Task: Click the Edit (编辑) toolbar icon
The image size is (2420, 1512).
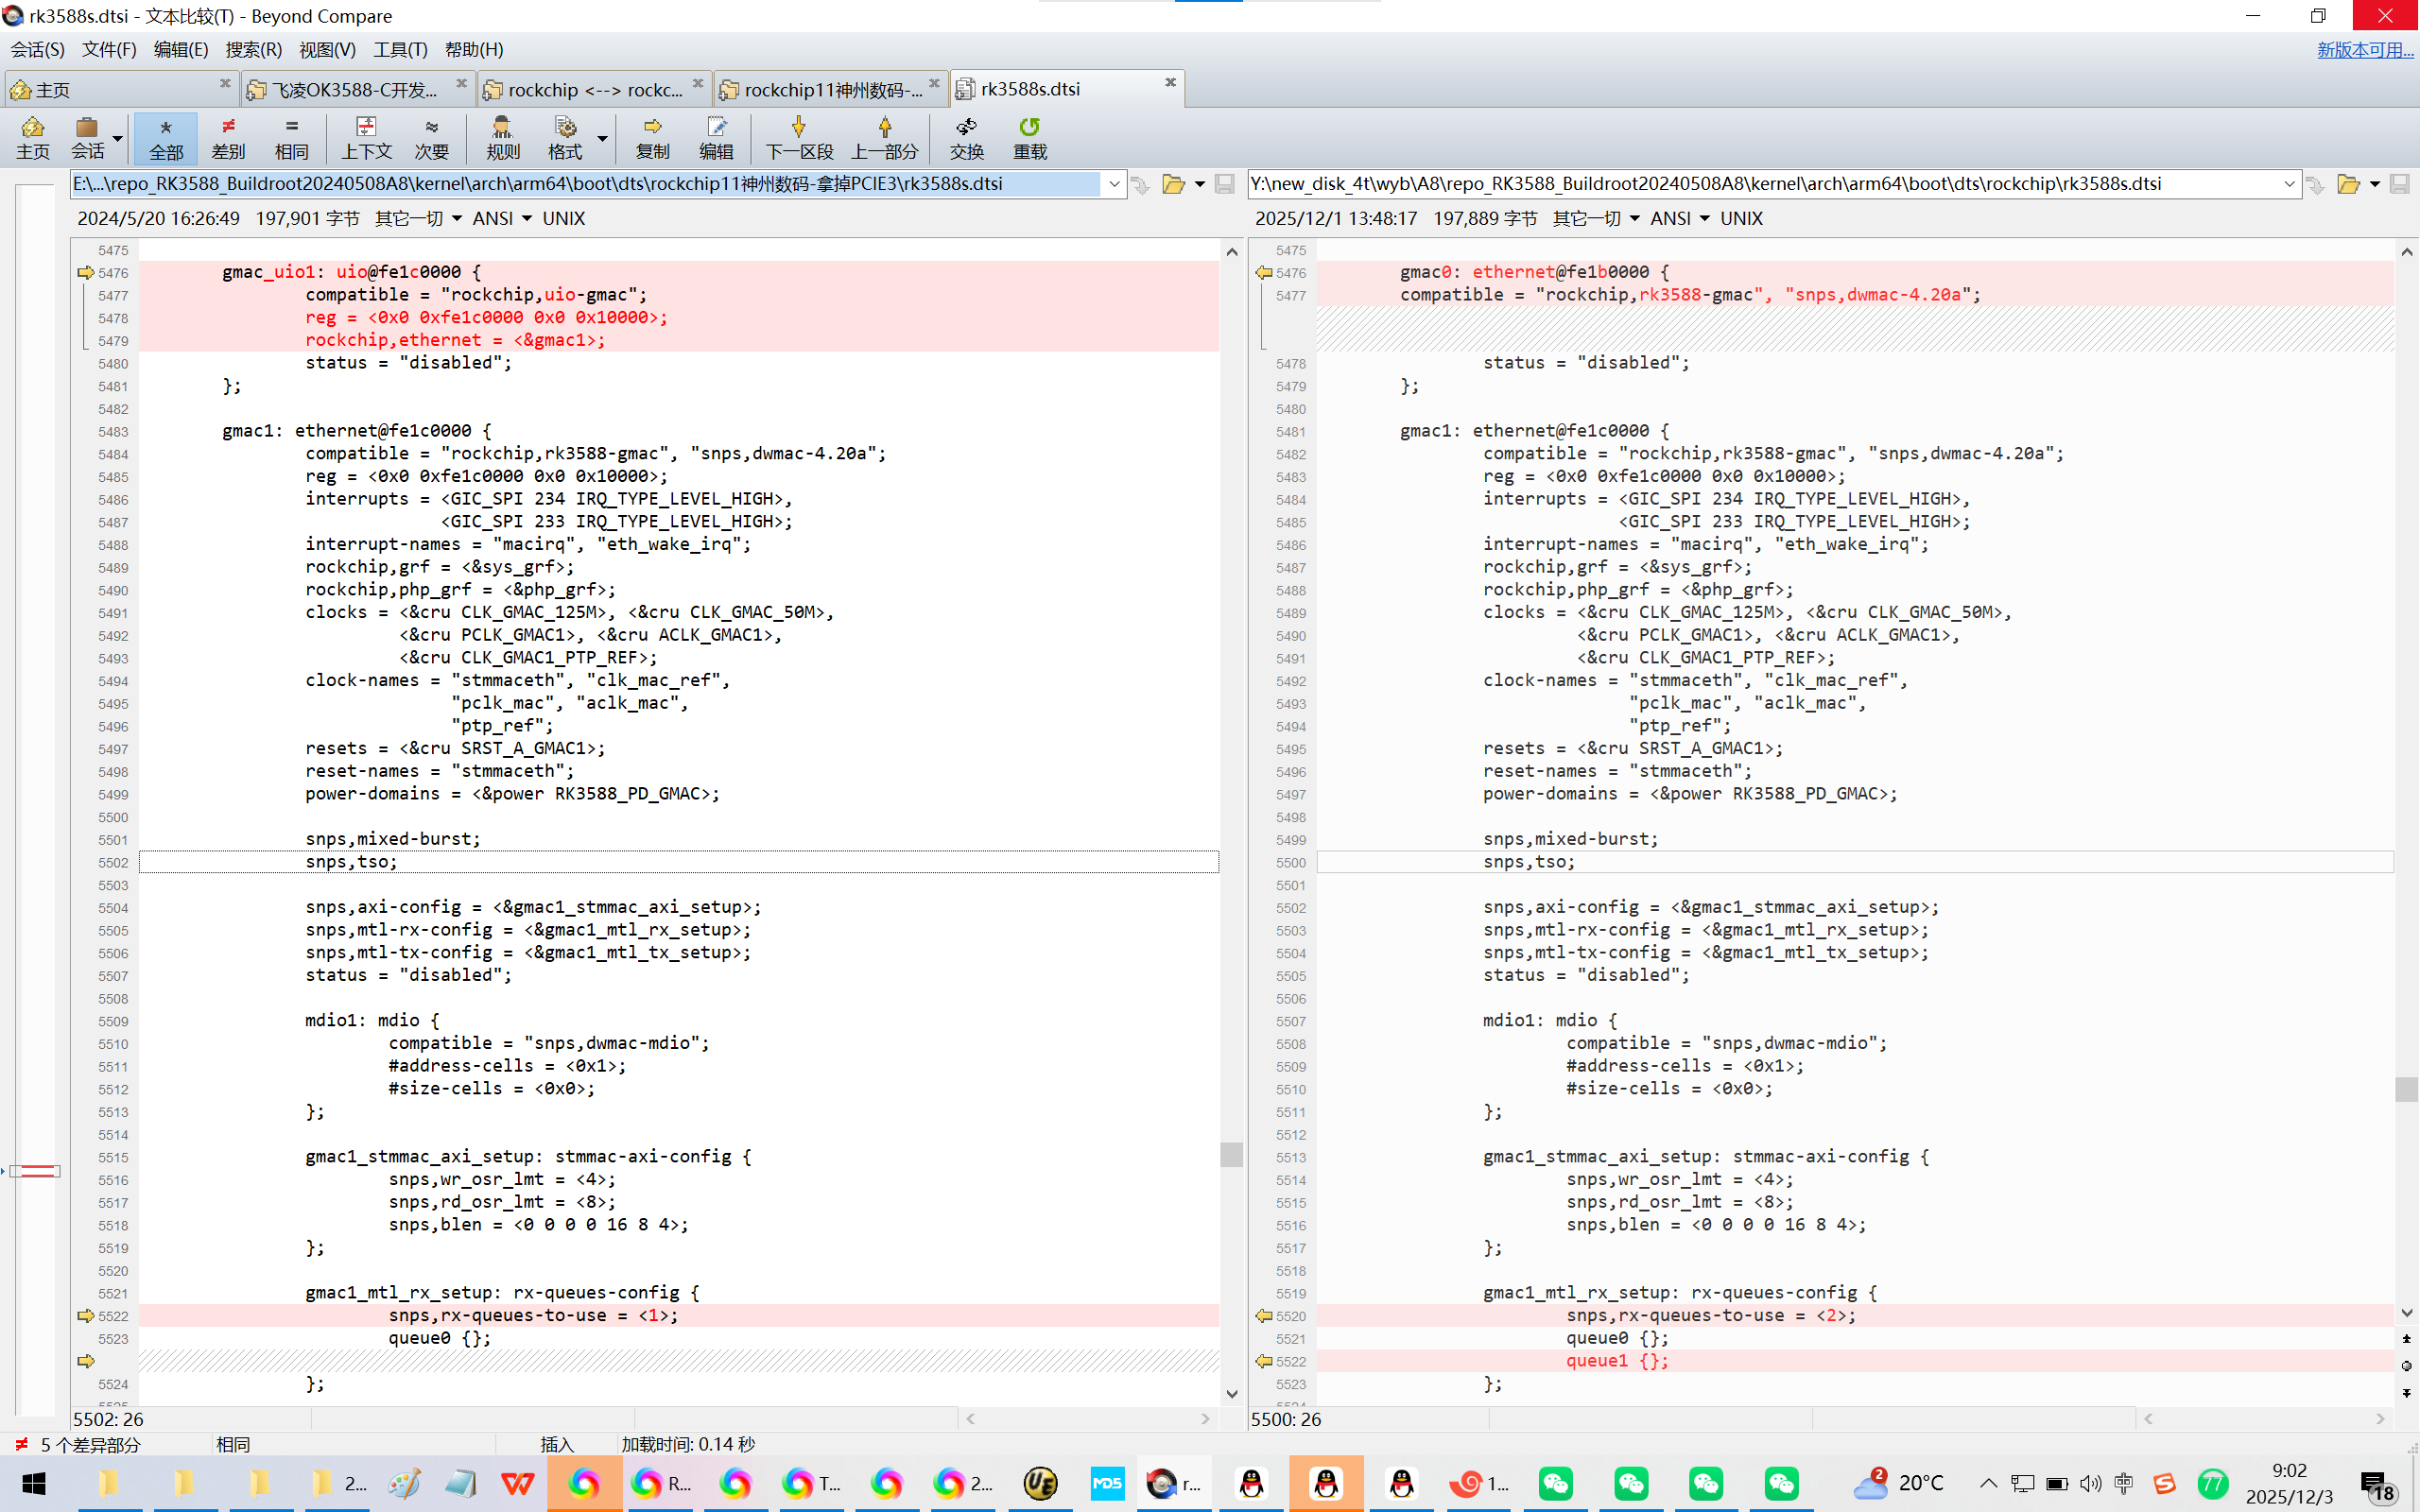Action: pyautogui.click(x=716, y=137)
